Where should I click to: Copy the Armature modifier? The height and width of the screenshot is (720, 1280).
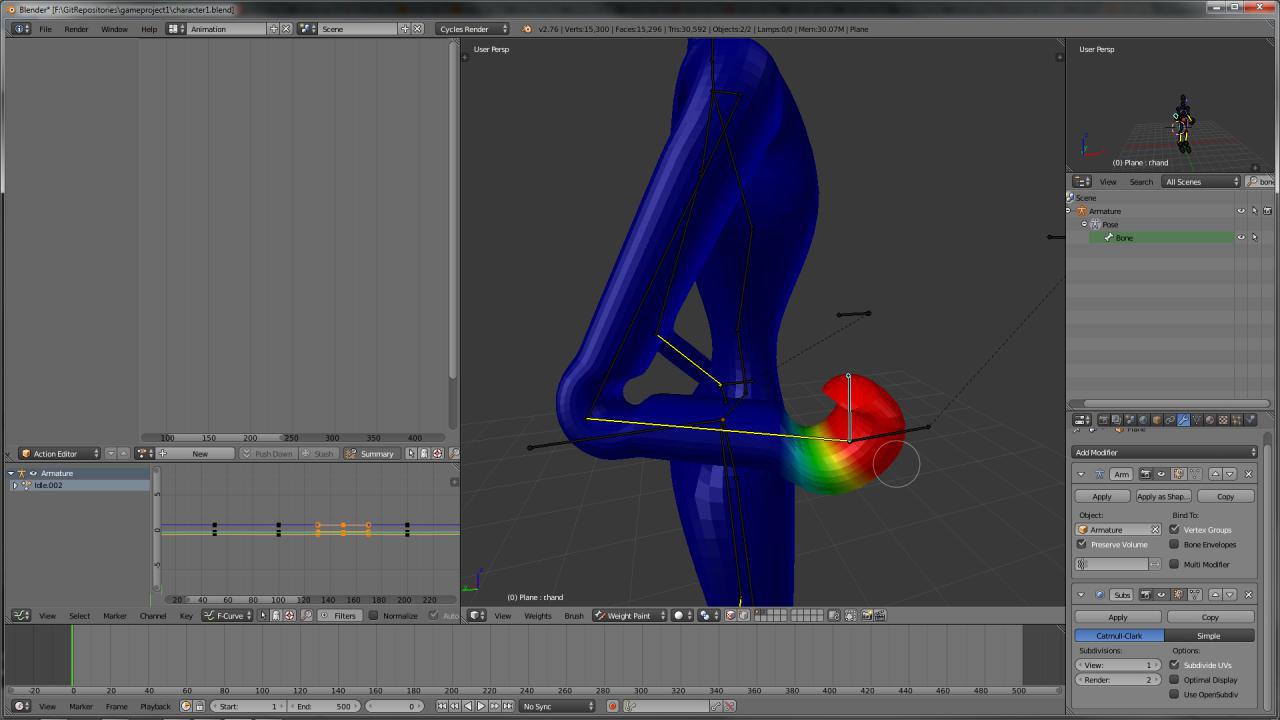click(1226, 496)
